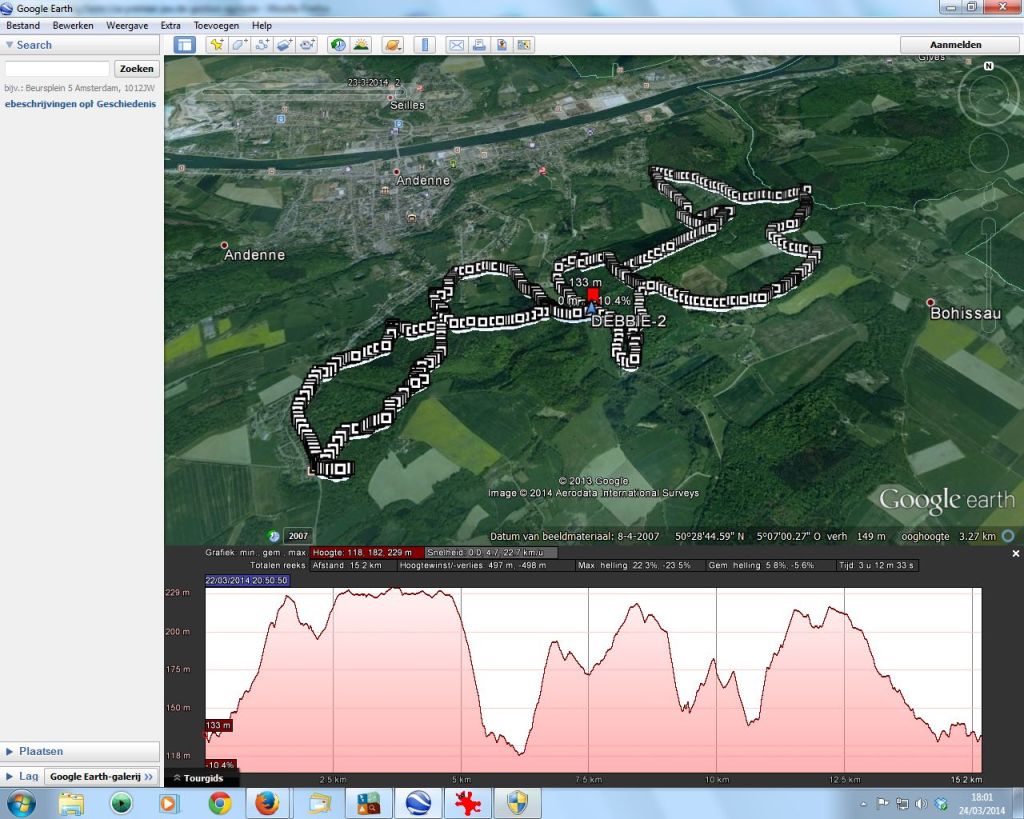Show historical imagery with clock icon
The height and width of the screenshot is (819, 1024).
pos(338,45)
